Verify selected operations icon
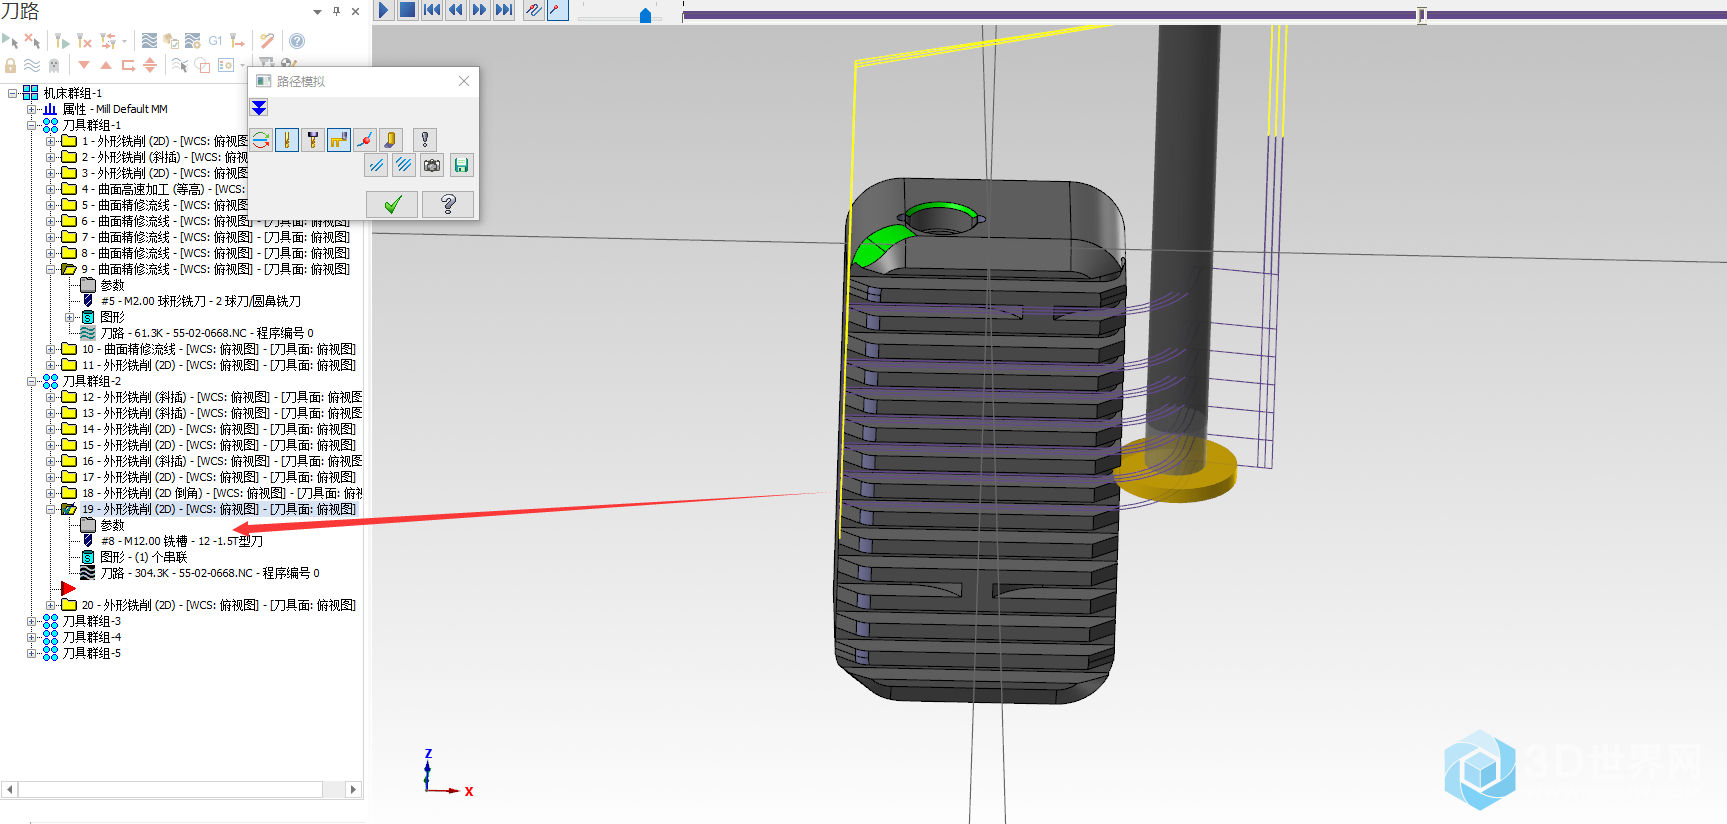The image size is (1727, 824). tap(171, 40)
